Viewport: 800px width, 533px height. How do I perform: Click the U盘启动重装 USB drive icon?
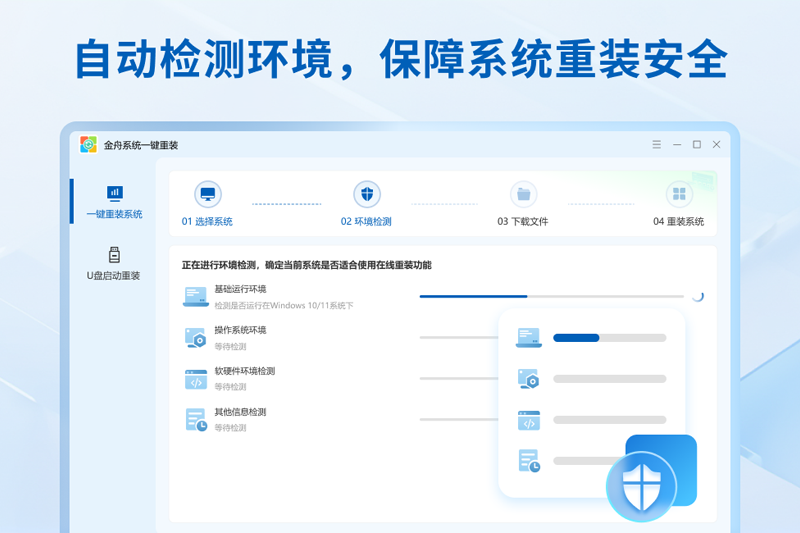(114, 254)
